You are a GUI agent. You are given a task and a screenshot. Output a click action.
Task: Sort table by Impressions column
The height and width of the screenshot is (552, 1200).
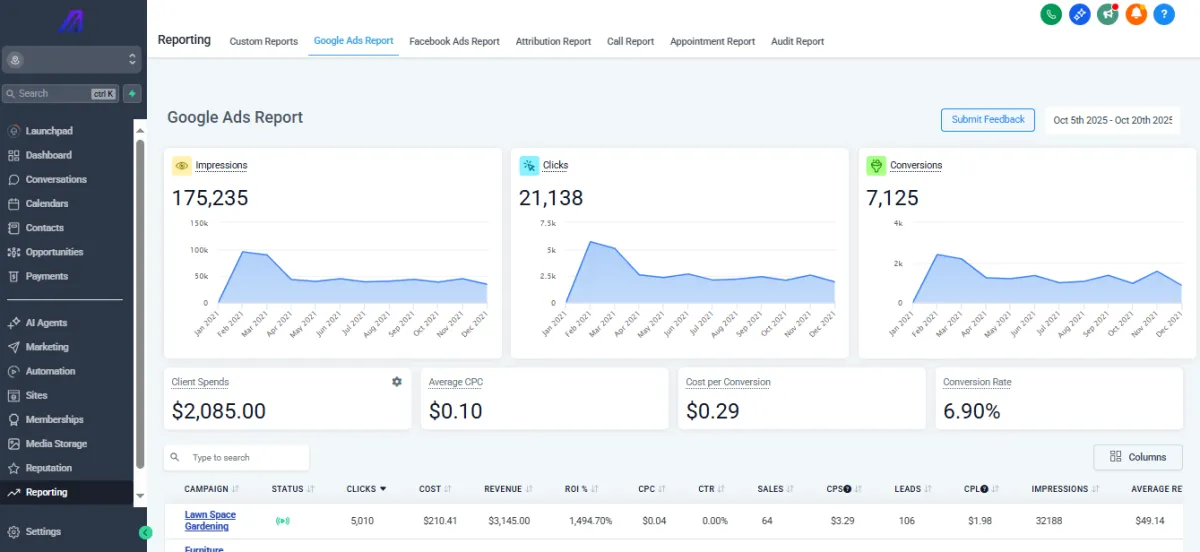(x=1066, y=489)
